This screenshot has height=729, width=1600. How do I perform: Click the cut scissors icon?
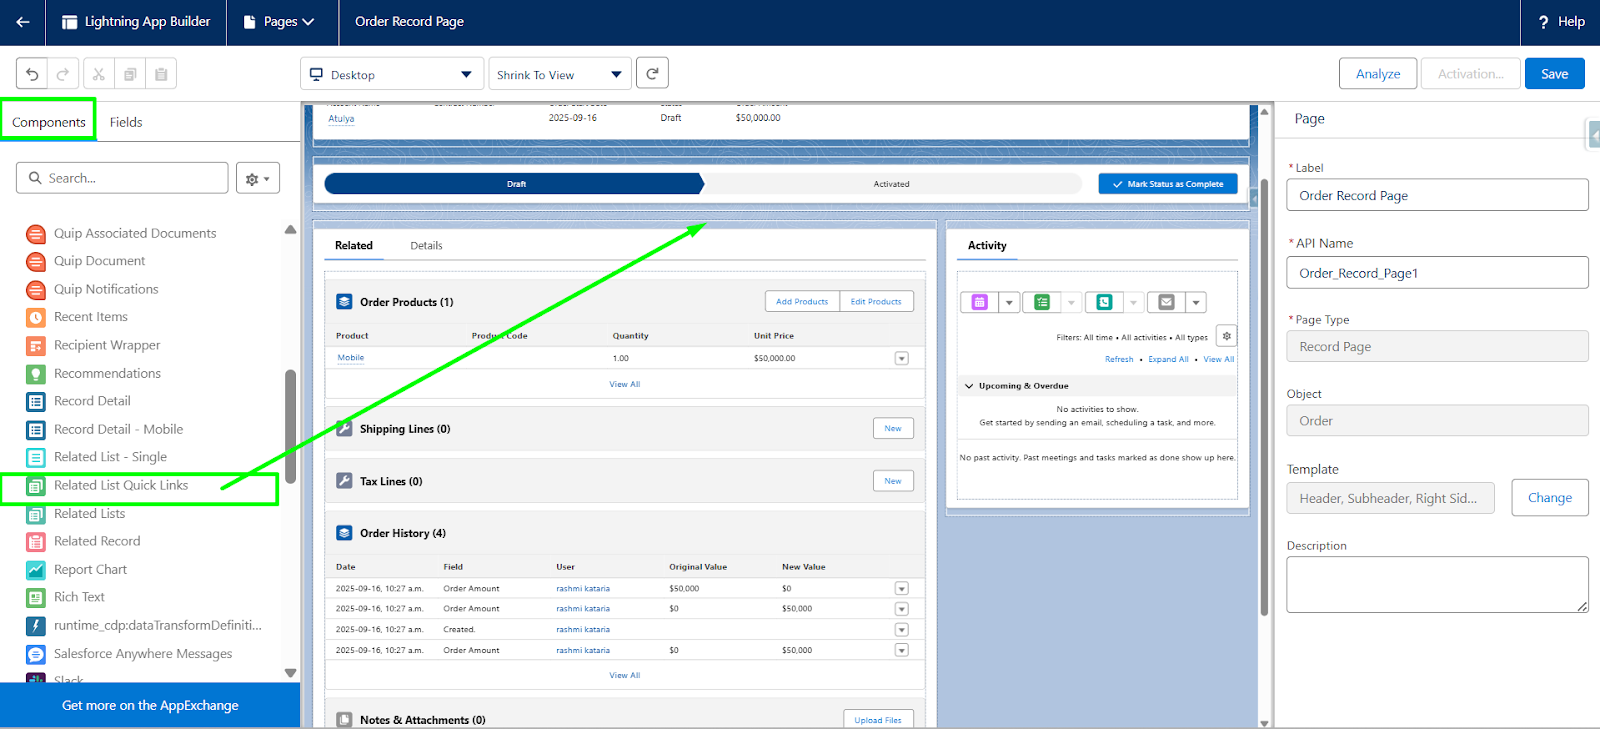pyautogui.click(x=98, y=74)
